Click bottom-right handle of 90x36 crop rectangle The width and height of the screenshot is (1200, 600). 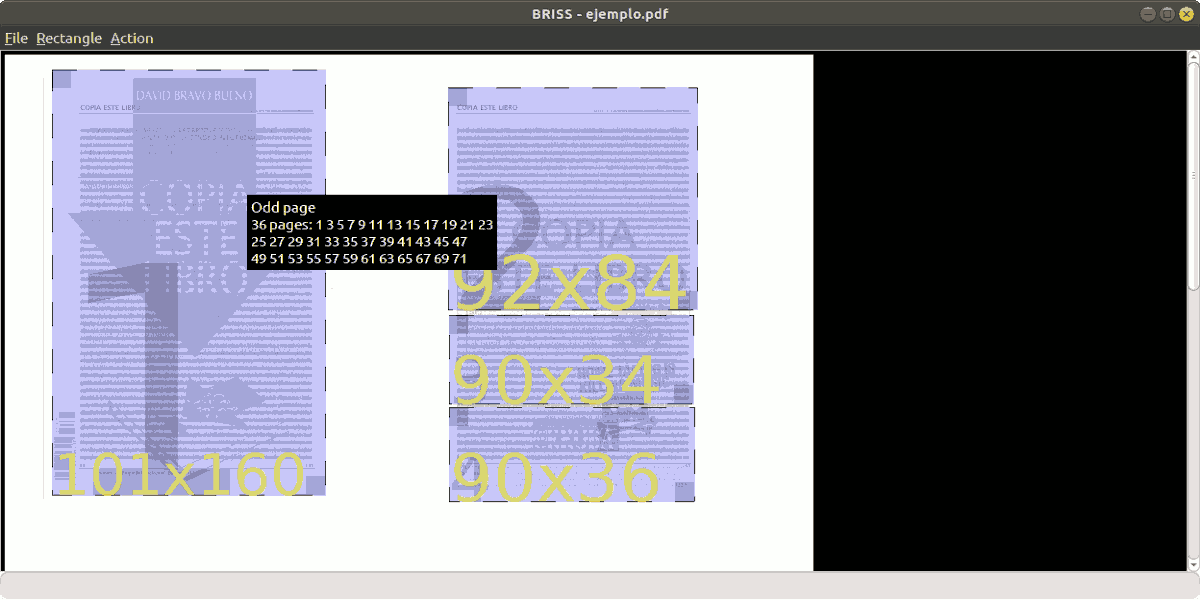pos(685,492)
